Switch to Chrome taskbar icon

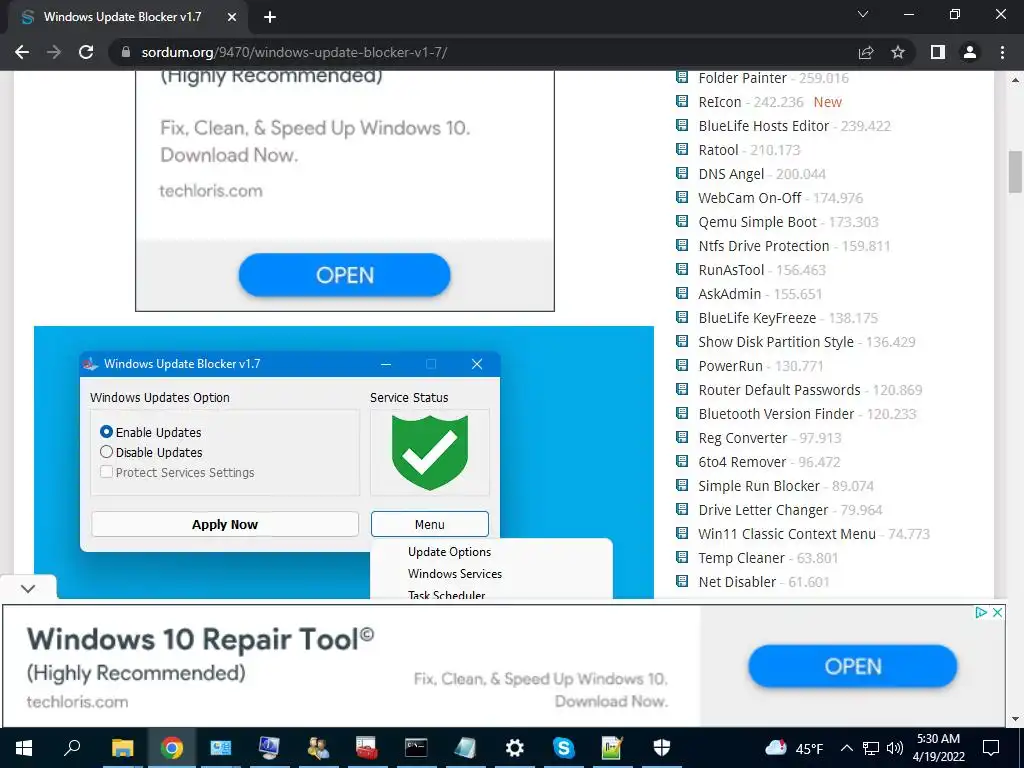point(172,748)
